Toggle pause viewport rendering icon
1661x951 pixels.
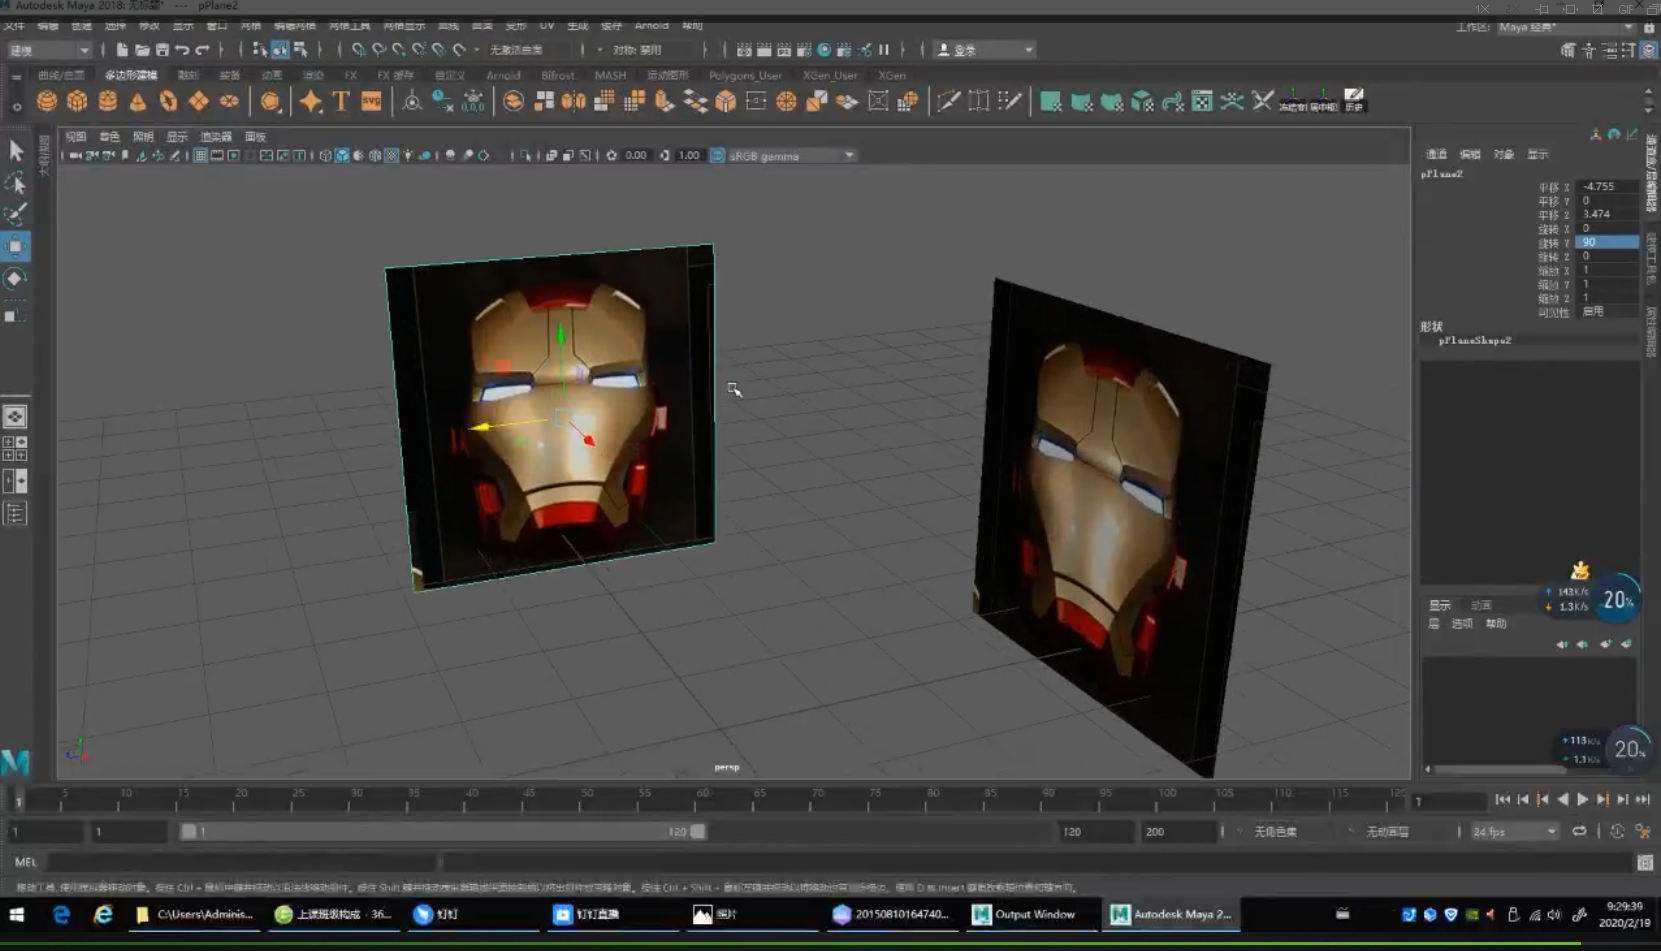pos(884,49)
